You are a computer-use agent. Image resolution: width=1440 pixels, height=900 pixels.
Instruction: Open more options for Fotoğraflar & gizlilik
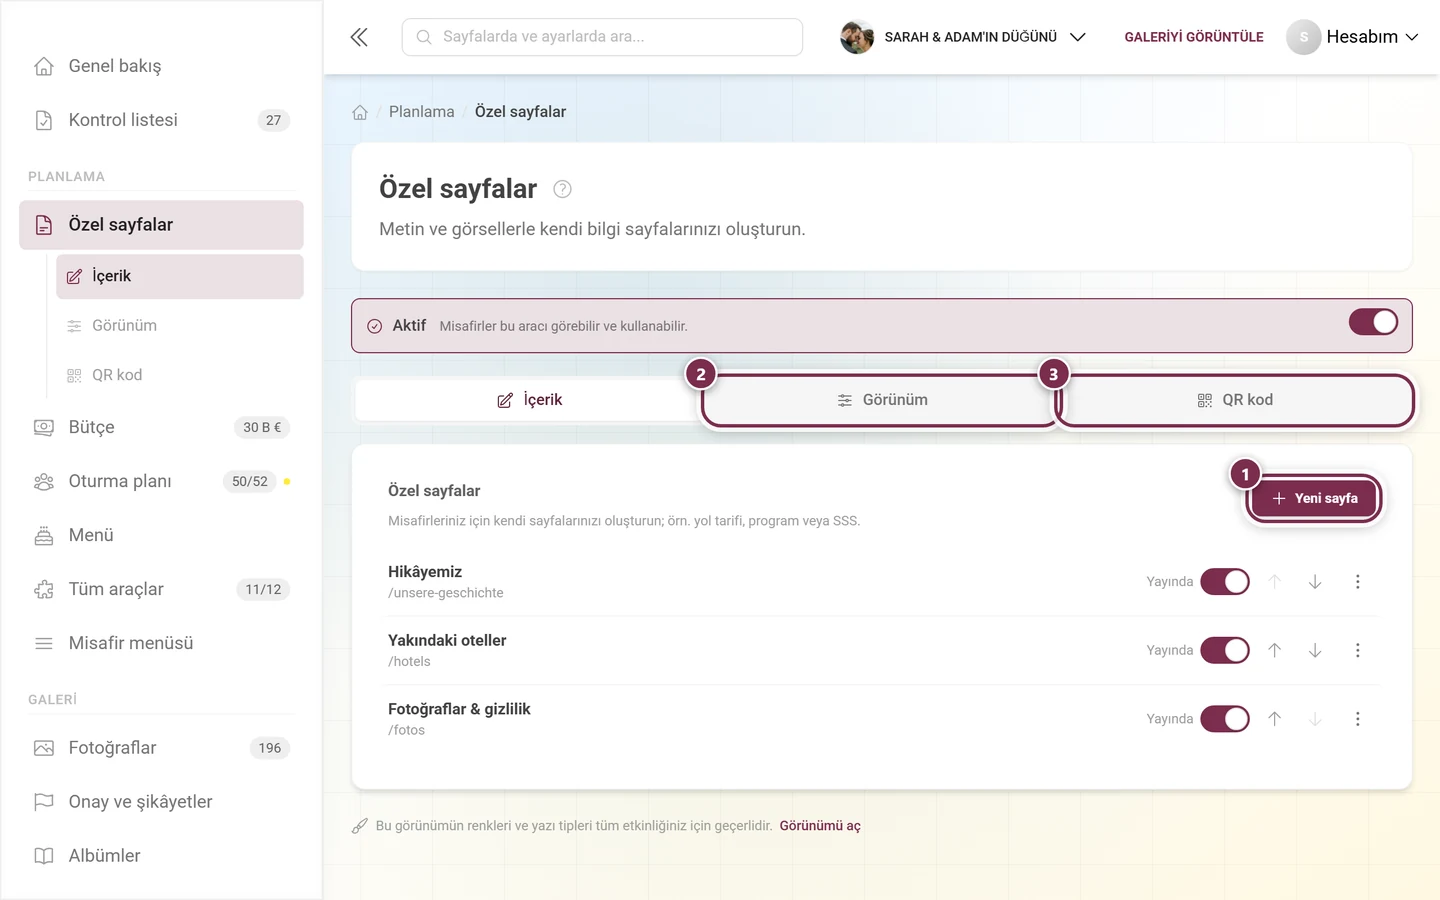1358,719
